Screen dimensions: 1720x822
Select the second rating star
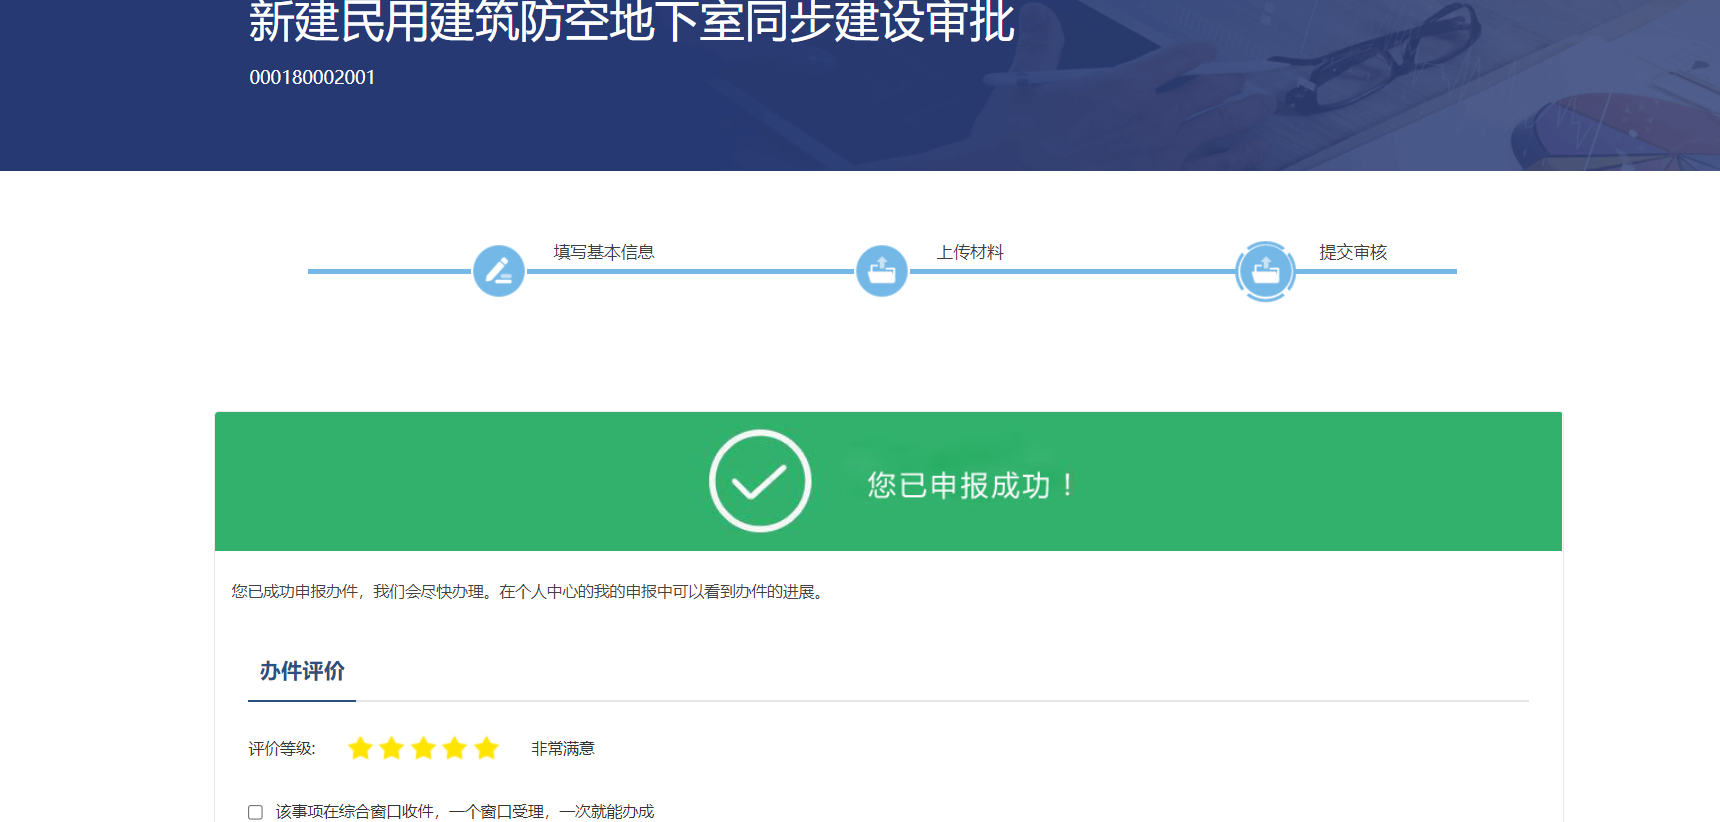coord(392,748)
